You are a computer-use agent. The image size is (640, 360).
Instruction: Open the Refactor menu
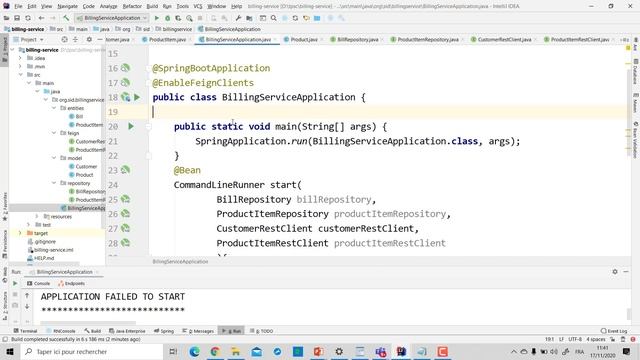tap(132, 6)
